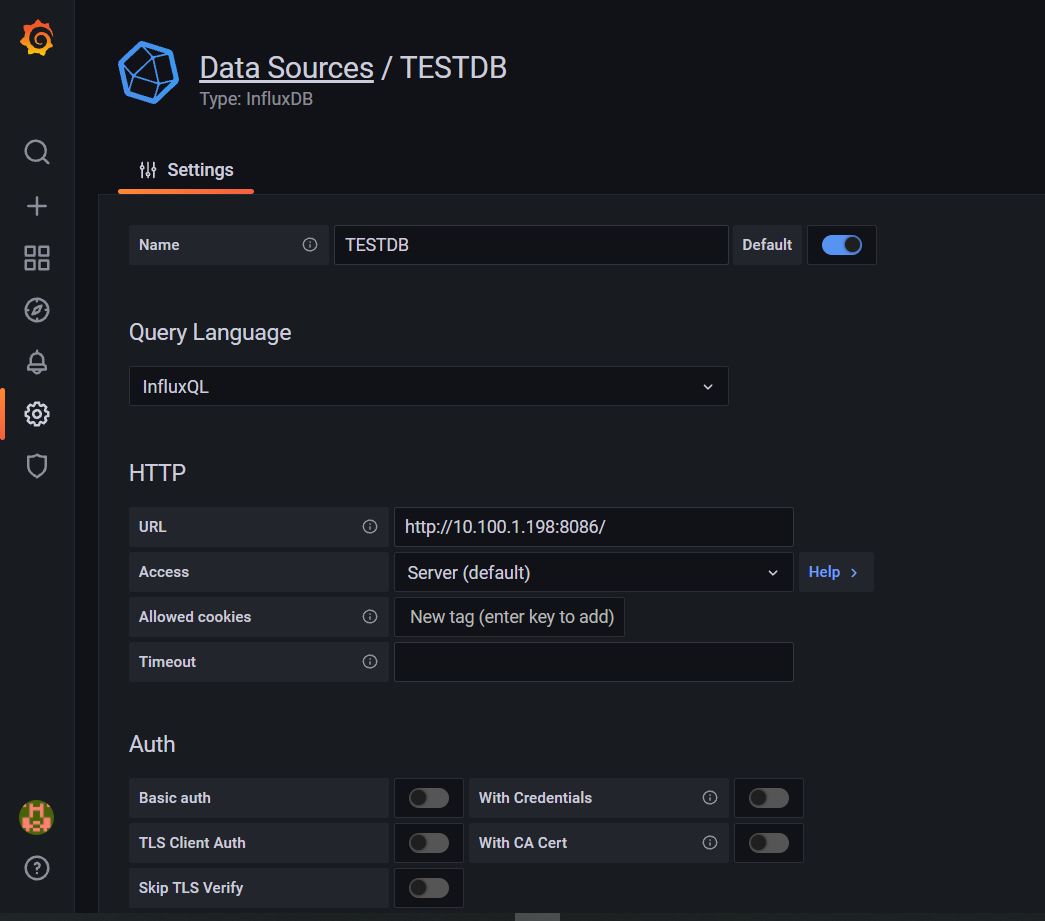This screenshot has height=921, width=1045.
Task: Open the Dashboards grid icon
Action: coord(37,258)
